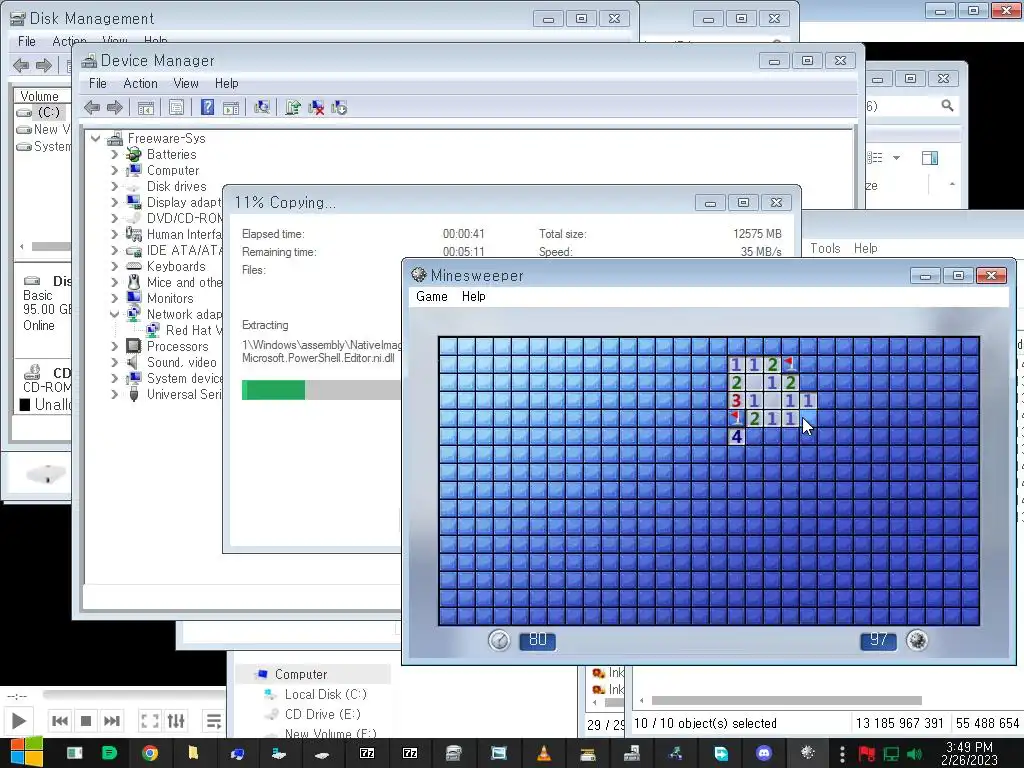This screenshot has height=768, width=1024.
Task: Click the search magnifier icon in Explorer window
Action: [x=947, y=105]
